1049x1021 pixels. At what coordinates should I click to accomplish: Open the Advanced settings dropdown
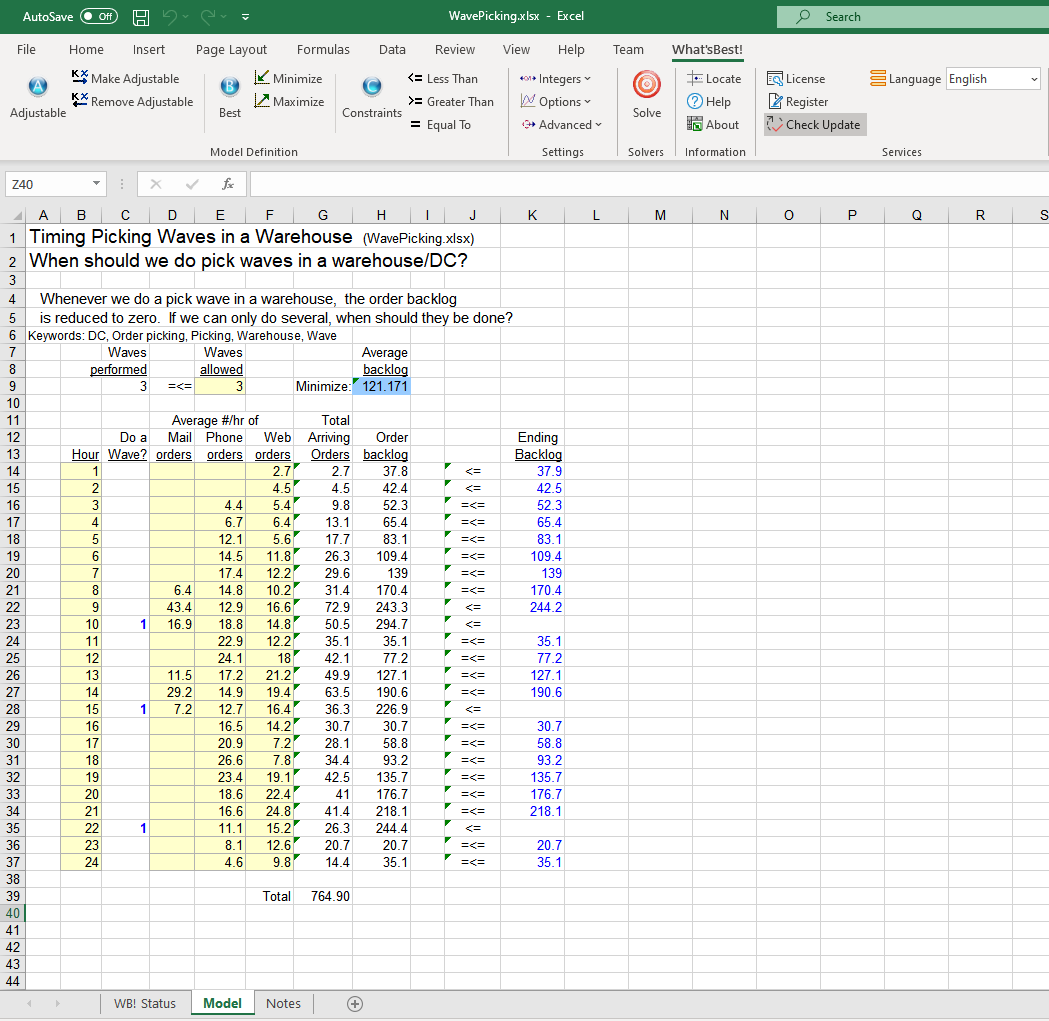pos(562,125)
